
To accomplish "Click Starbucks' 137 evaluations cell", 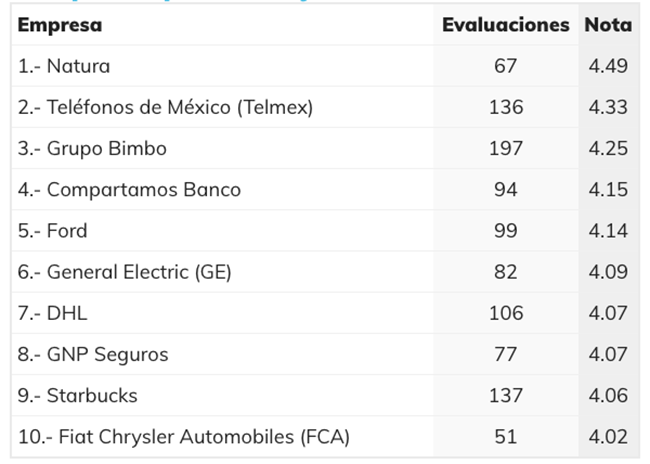I will (x=506, y=395).
